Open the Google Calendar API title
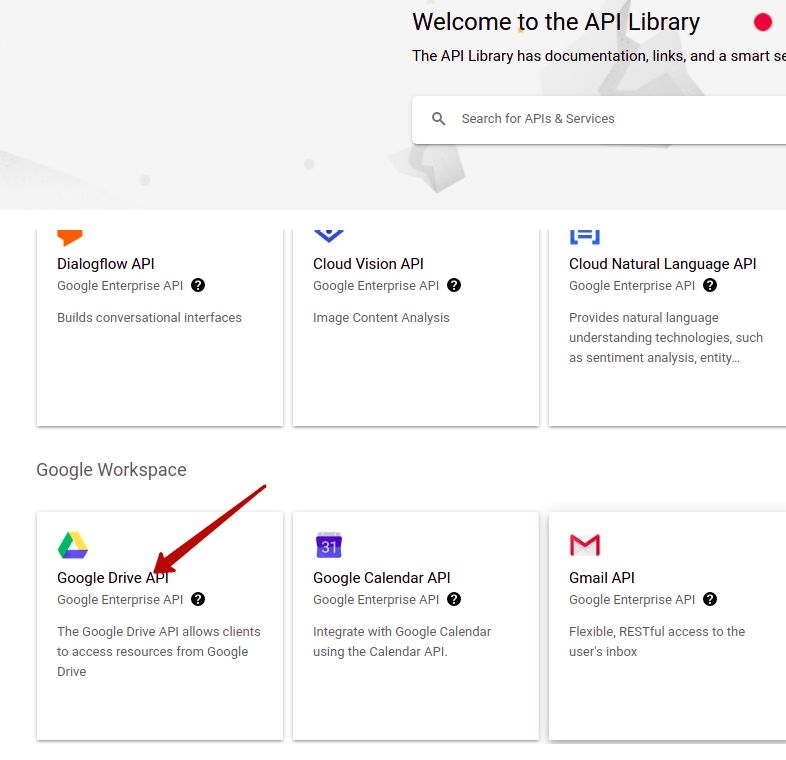The height and width of the screenshot is (760, 786). coord(381,578)
